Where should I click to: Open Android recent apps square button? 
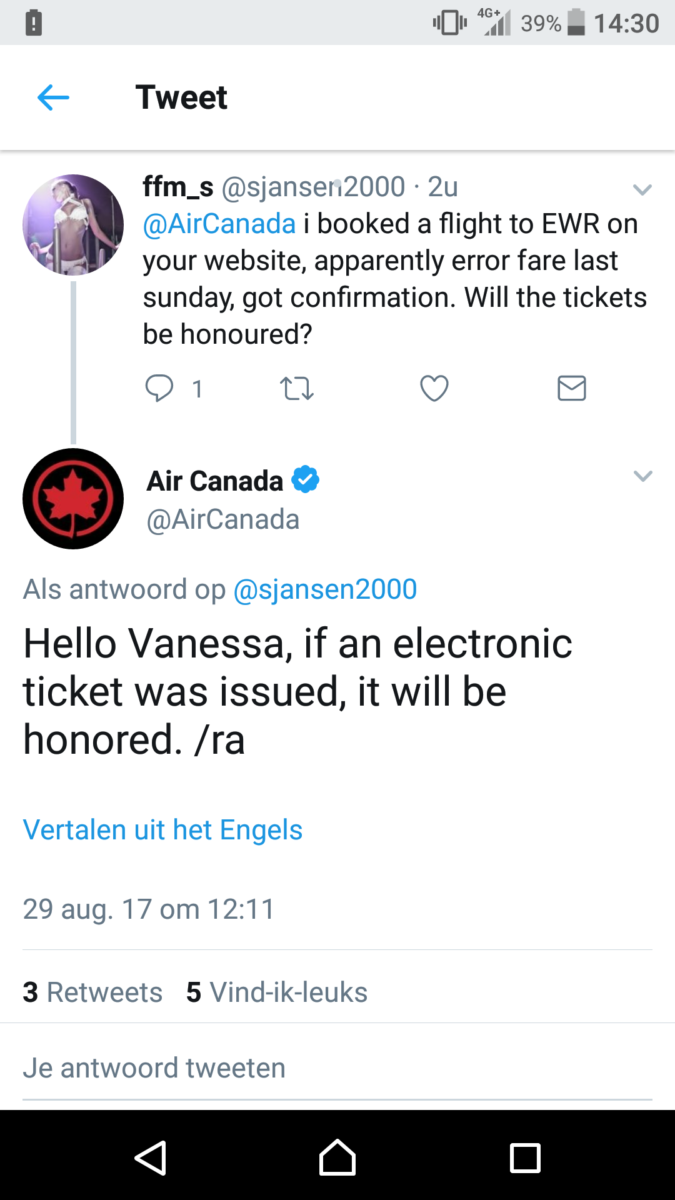click(525, 1158)
